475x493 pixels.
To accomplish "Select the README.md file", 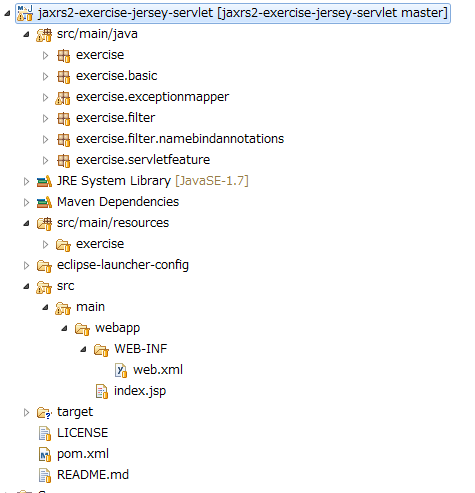I will pyautogui.click(x=93, y=475).
